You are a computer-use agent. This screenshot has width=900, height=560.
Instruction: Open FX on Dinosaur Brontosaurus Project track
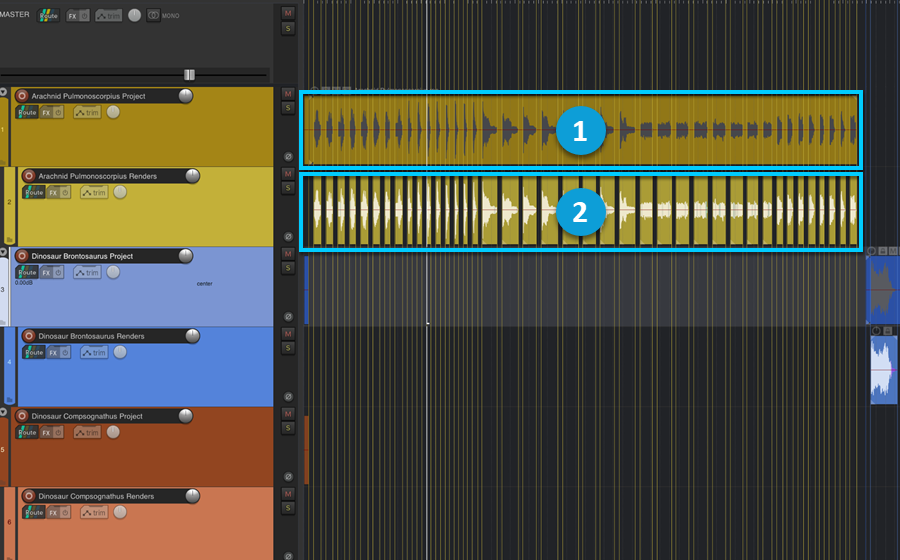click(x=46, y=273)
